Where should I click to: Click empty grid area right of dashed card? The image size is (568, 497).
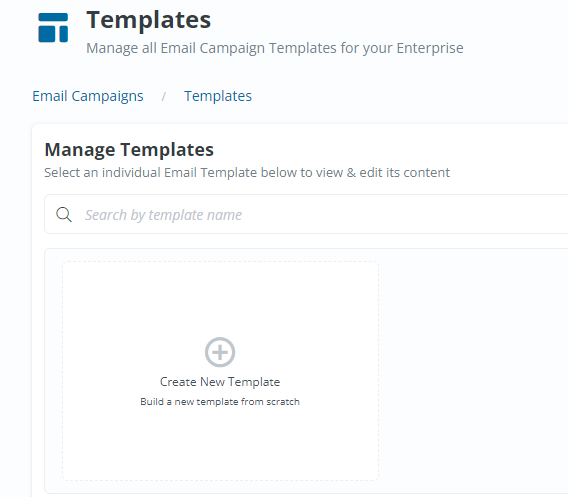pos(471,369)
